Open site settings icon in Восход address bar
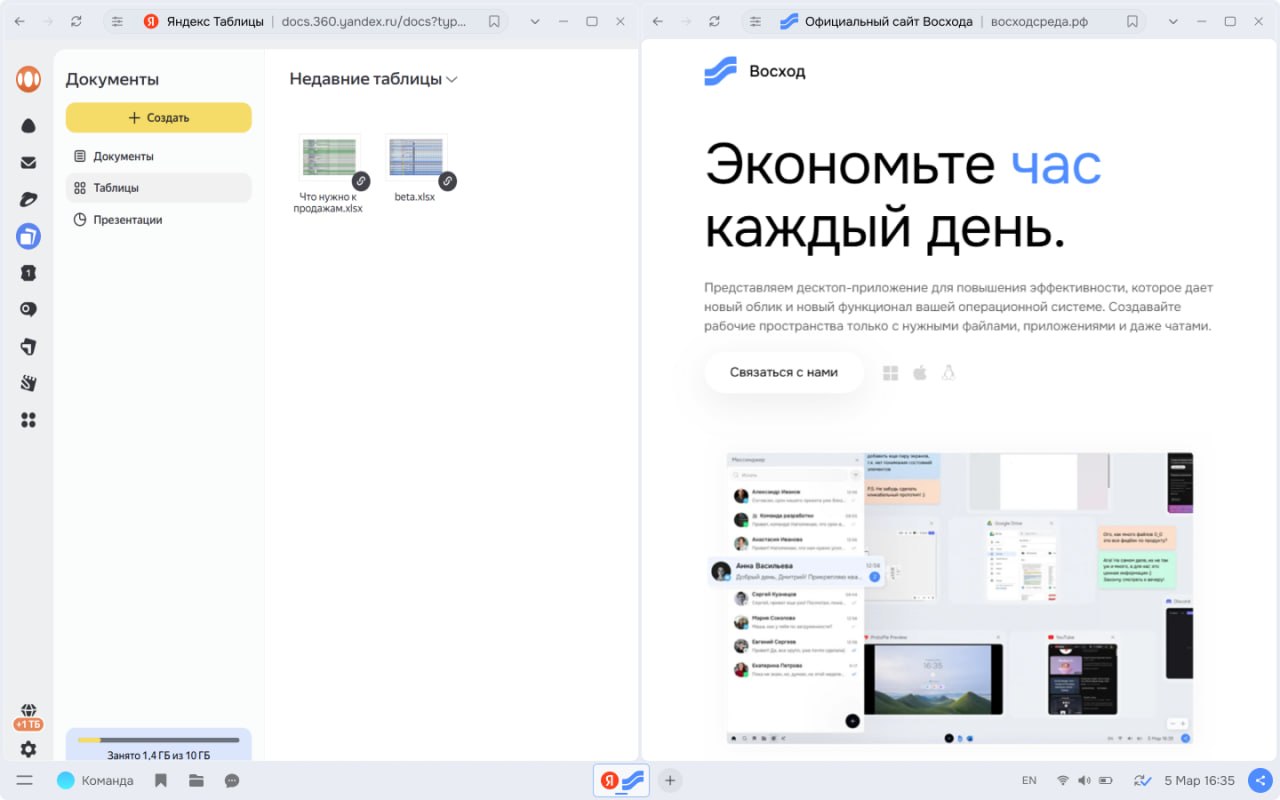Screen dimensions: 1280x800 click(755, 21)
